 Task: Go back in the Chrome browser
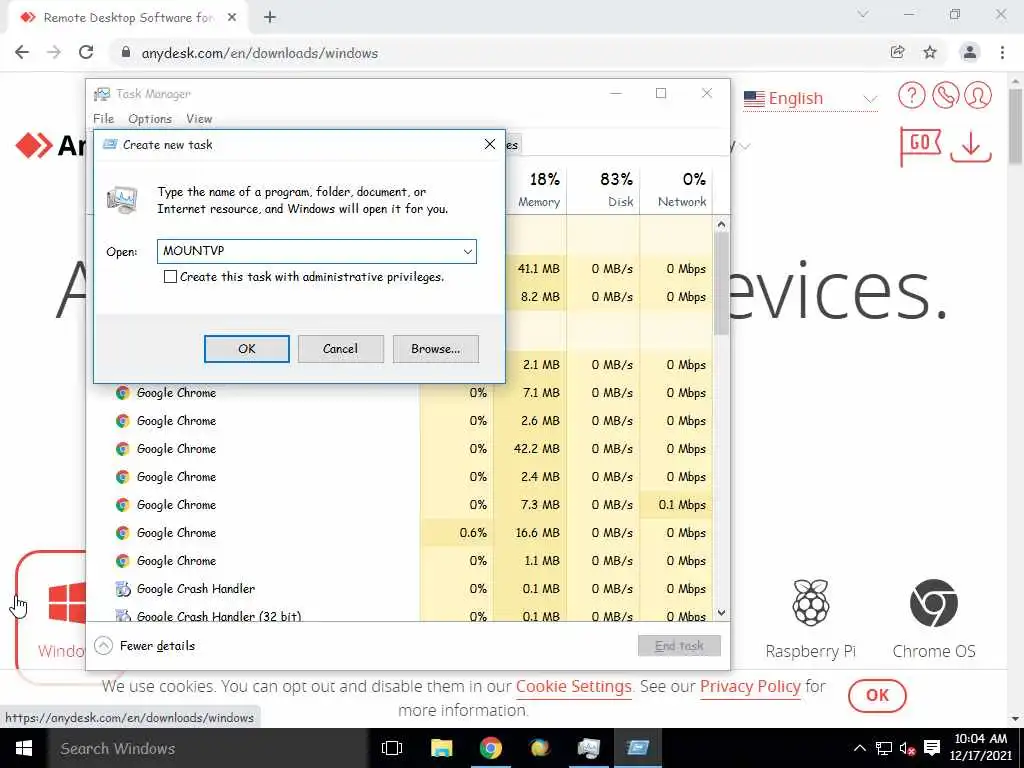(x=22, y=53)
